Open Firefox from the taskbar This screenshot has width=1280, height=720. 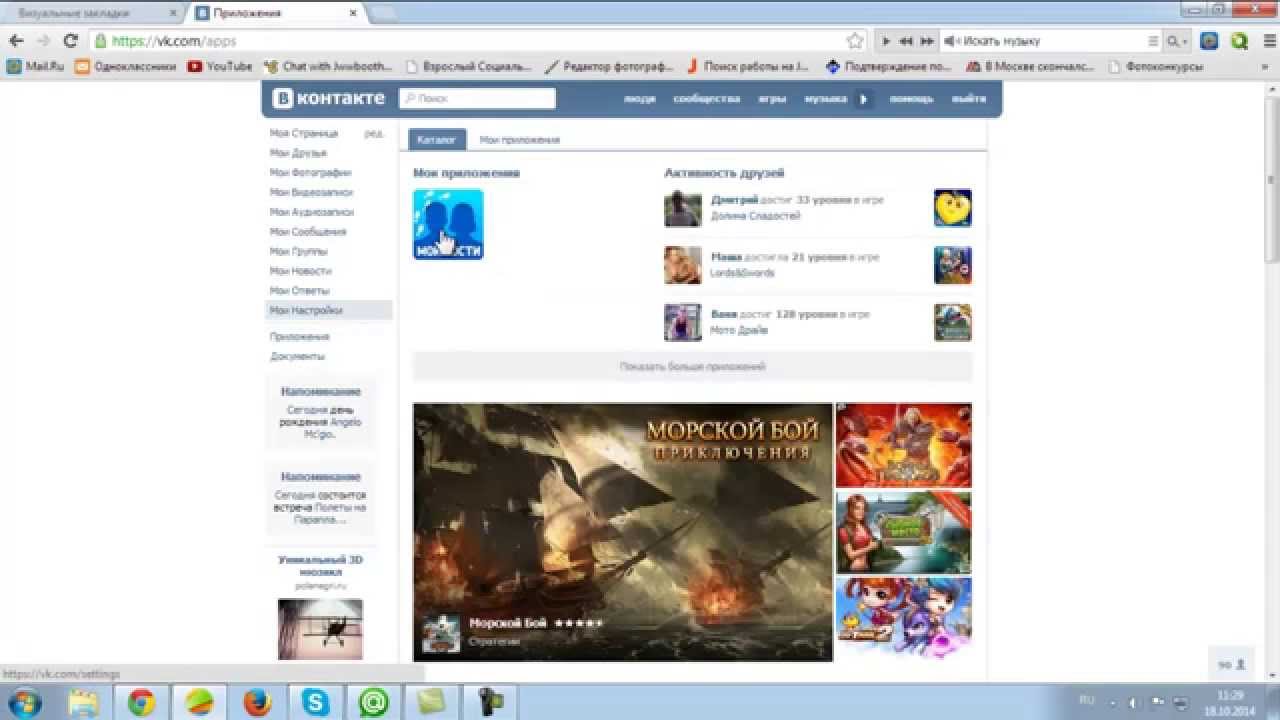tap(257, 702)
